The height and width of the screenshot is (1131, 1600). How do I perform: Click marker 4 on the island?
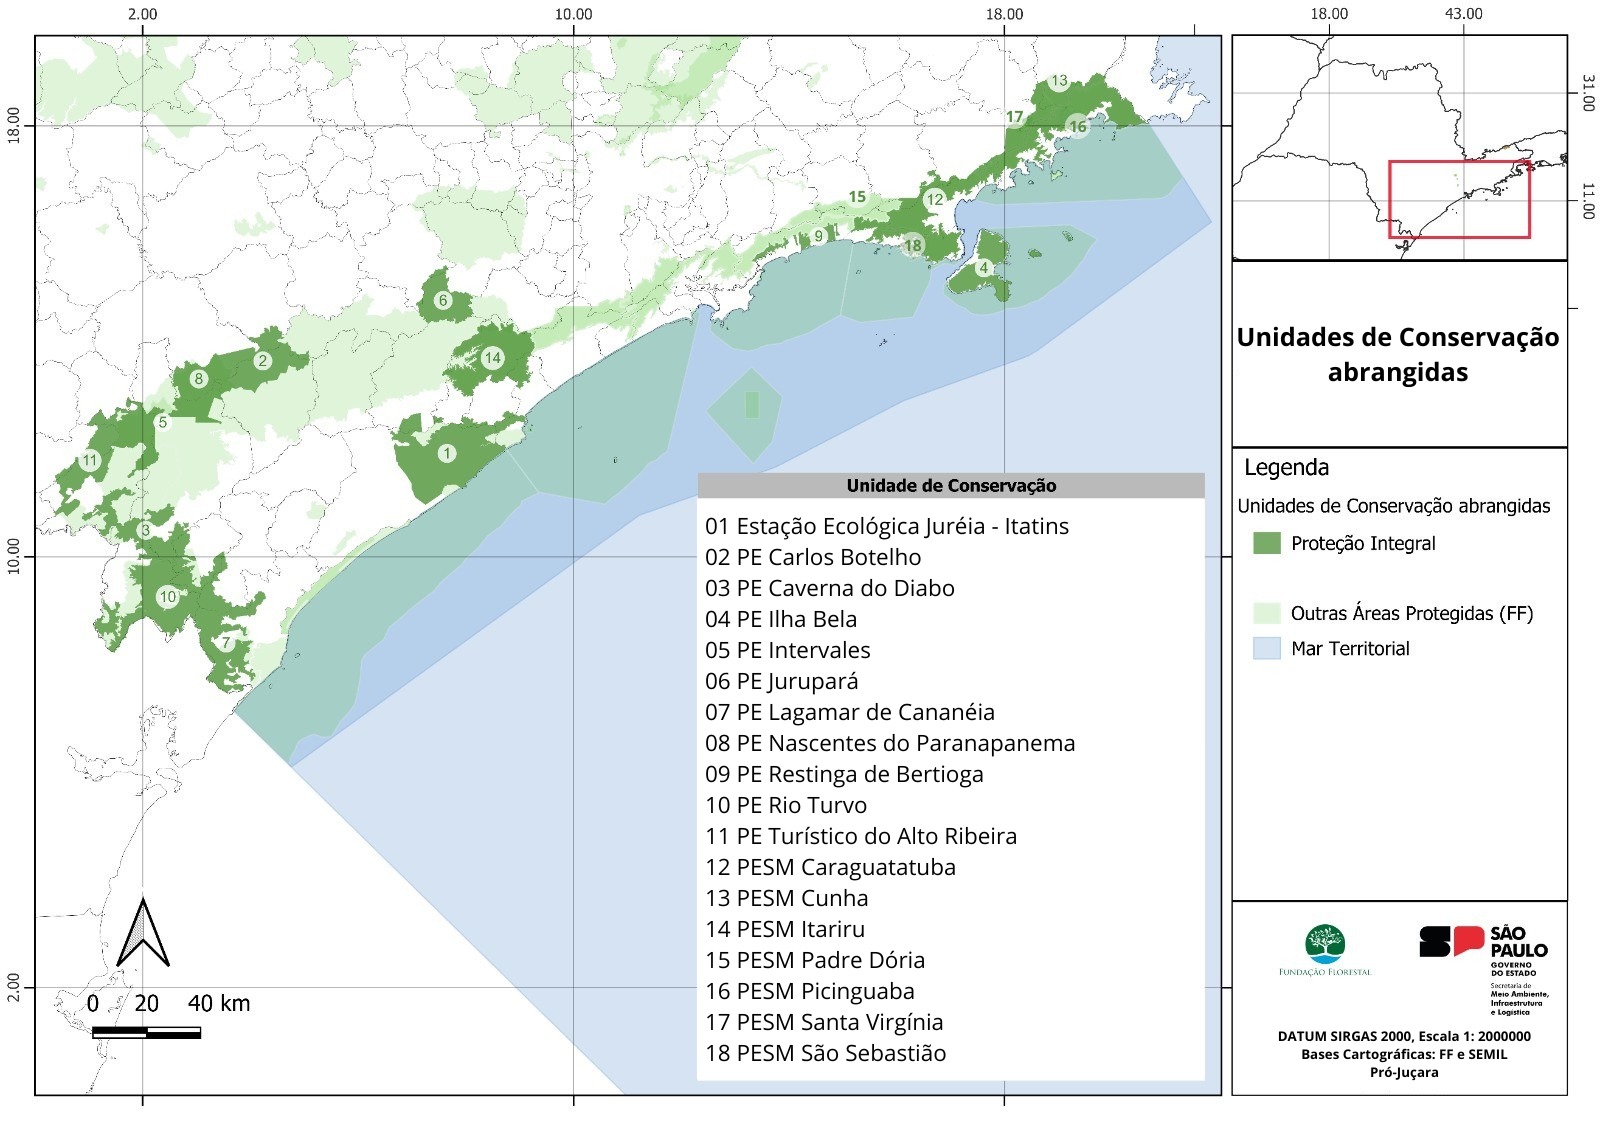984,267
